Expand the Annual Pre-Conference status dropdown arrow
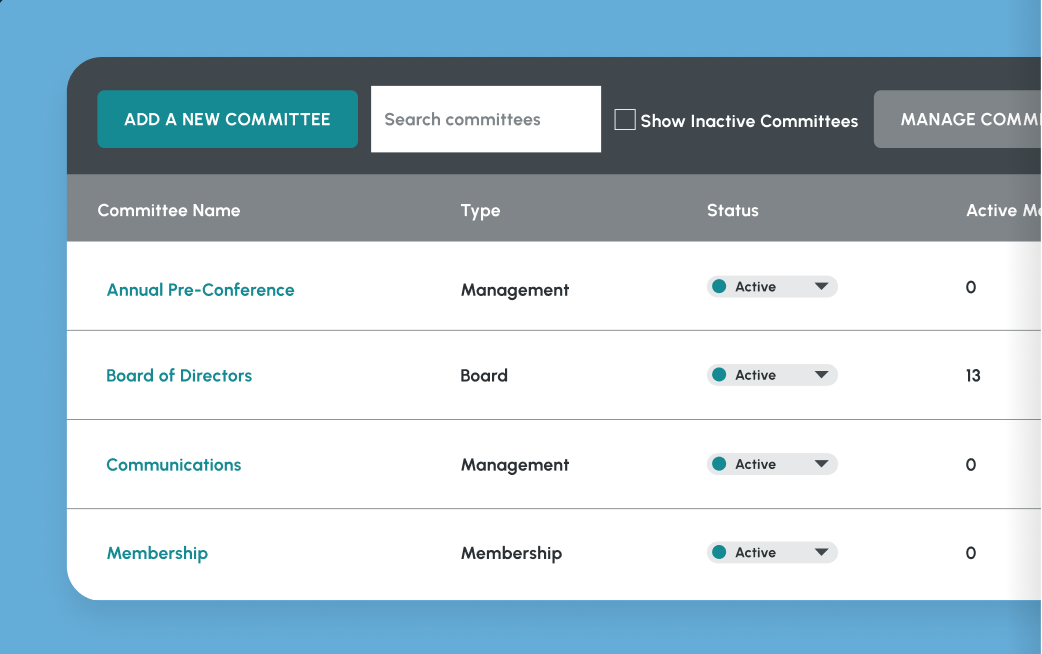 821,287
